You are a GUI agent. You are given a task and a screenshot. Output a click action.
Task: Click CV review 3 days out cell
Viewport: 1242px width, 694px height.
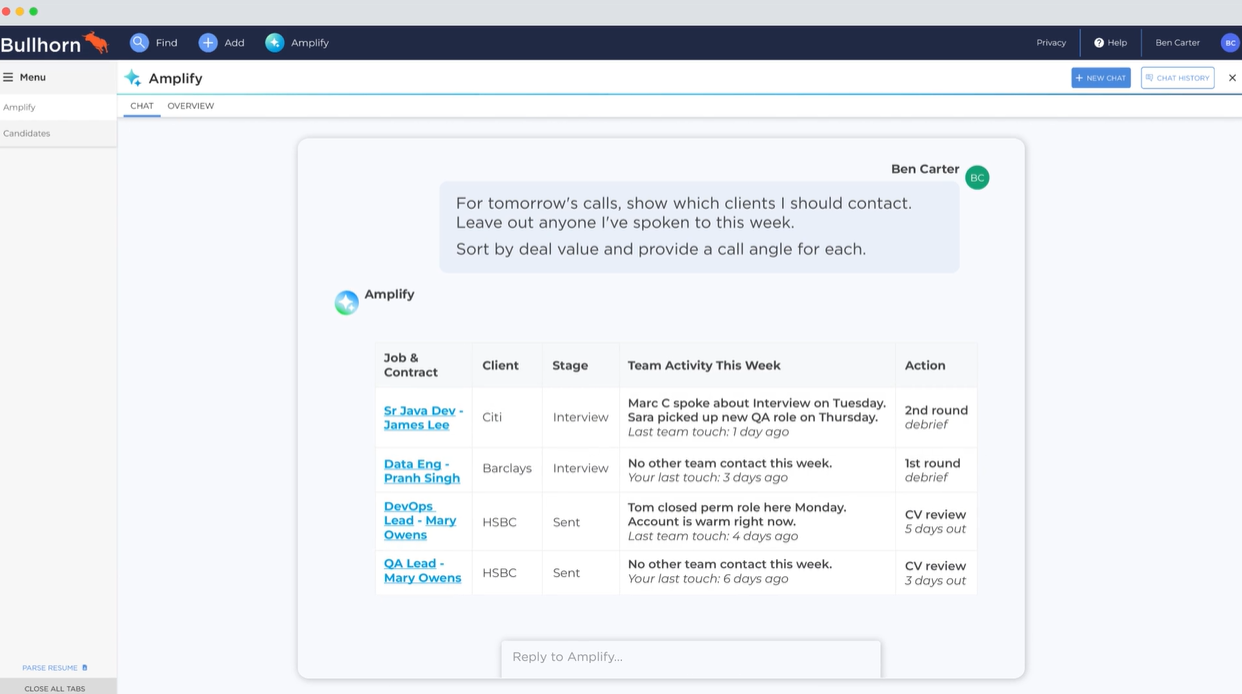click(935, 573)
